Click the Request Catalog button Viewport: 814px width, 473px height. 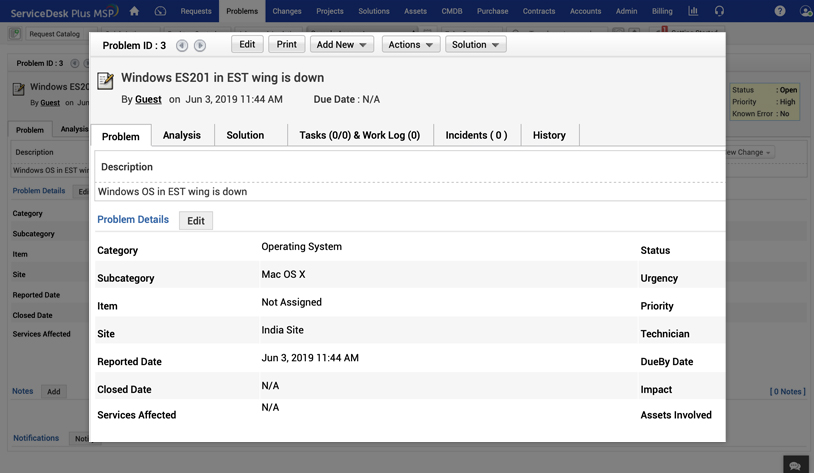(55, 34)
